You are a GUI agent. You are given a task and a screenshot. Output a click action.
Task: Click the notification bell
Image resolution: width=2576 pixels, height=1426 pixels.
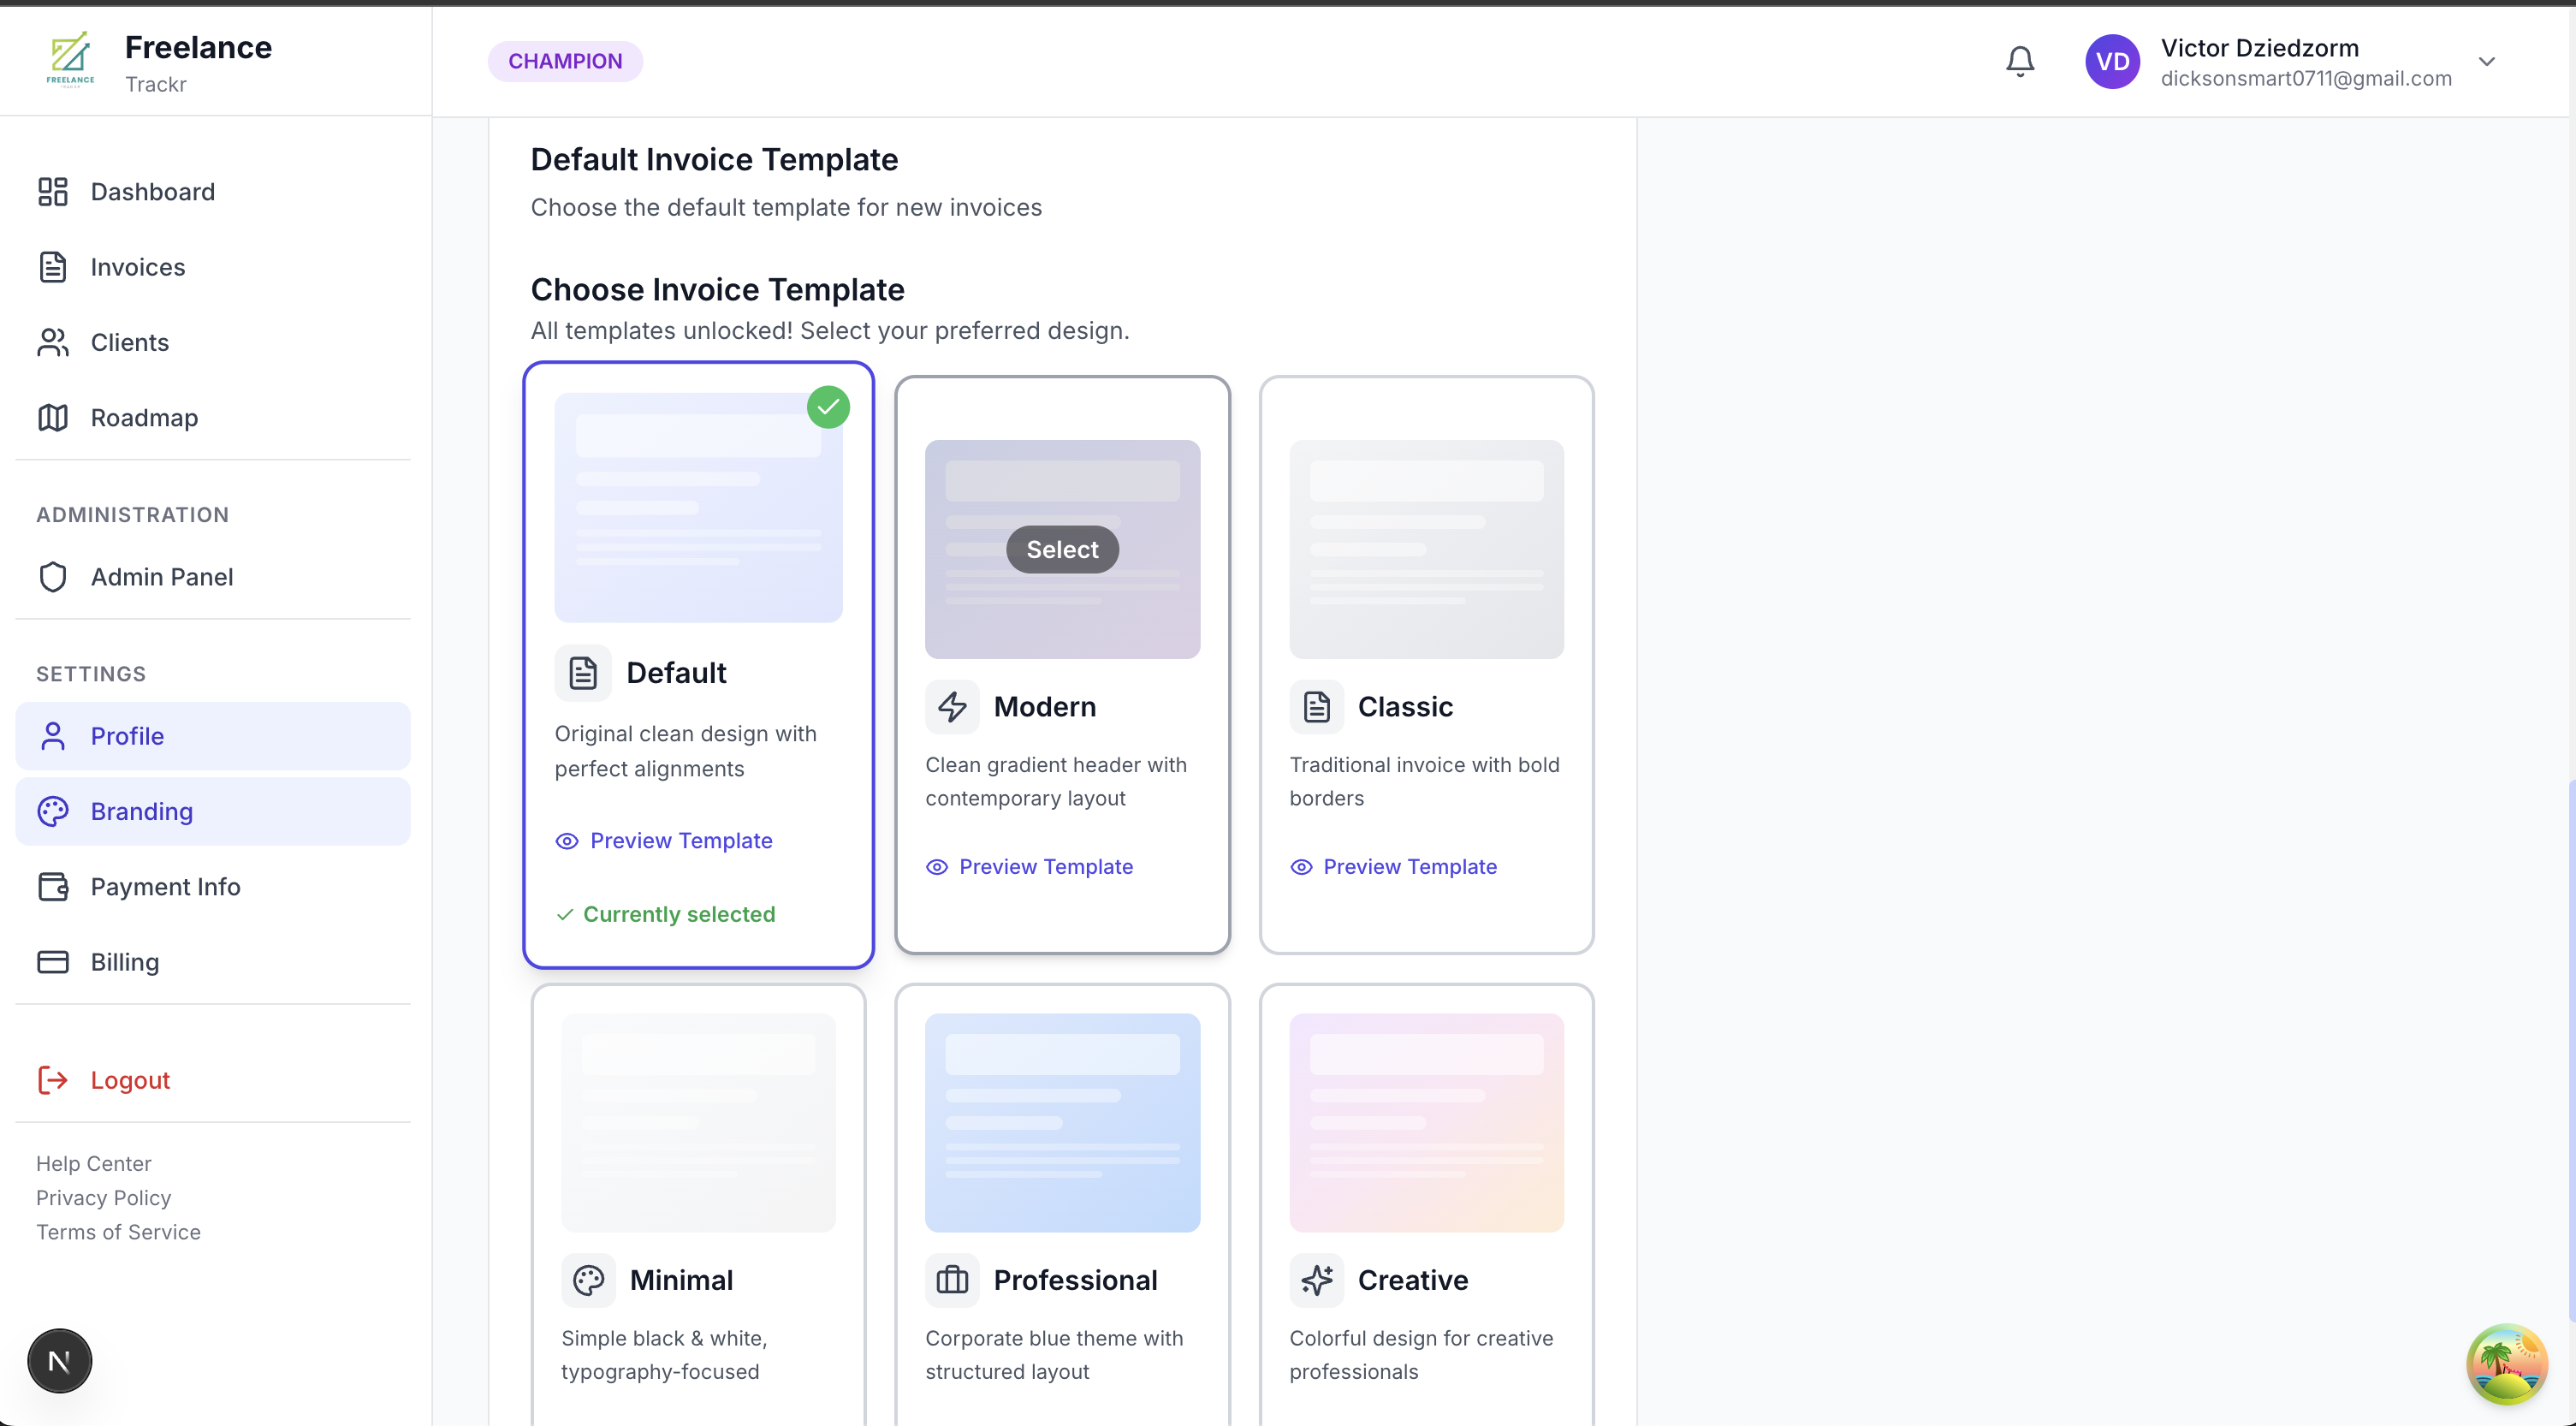coord(2019,61)
